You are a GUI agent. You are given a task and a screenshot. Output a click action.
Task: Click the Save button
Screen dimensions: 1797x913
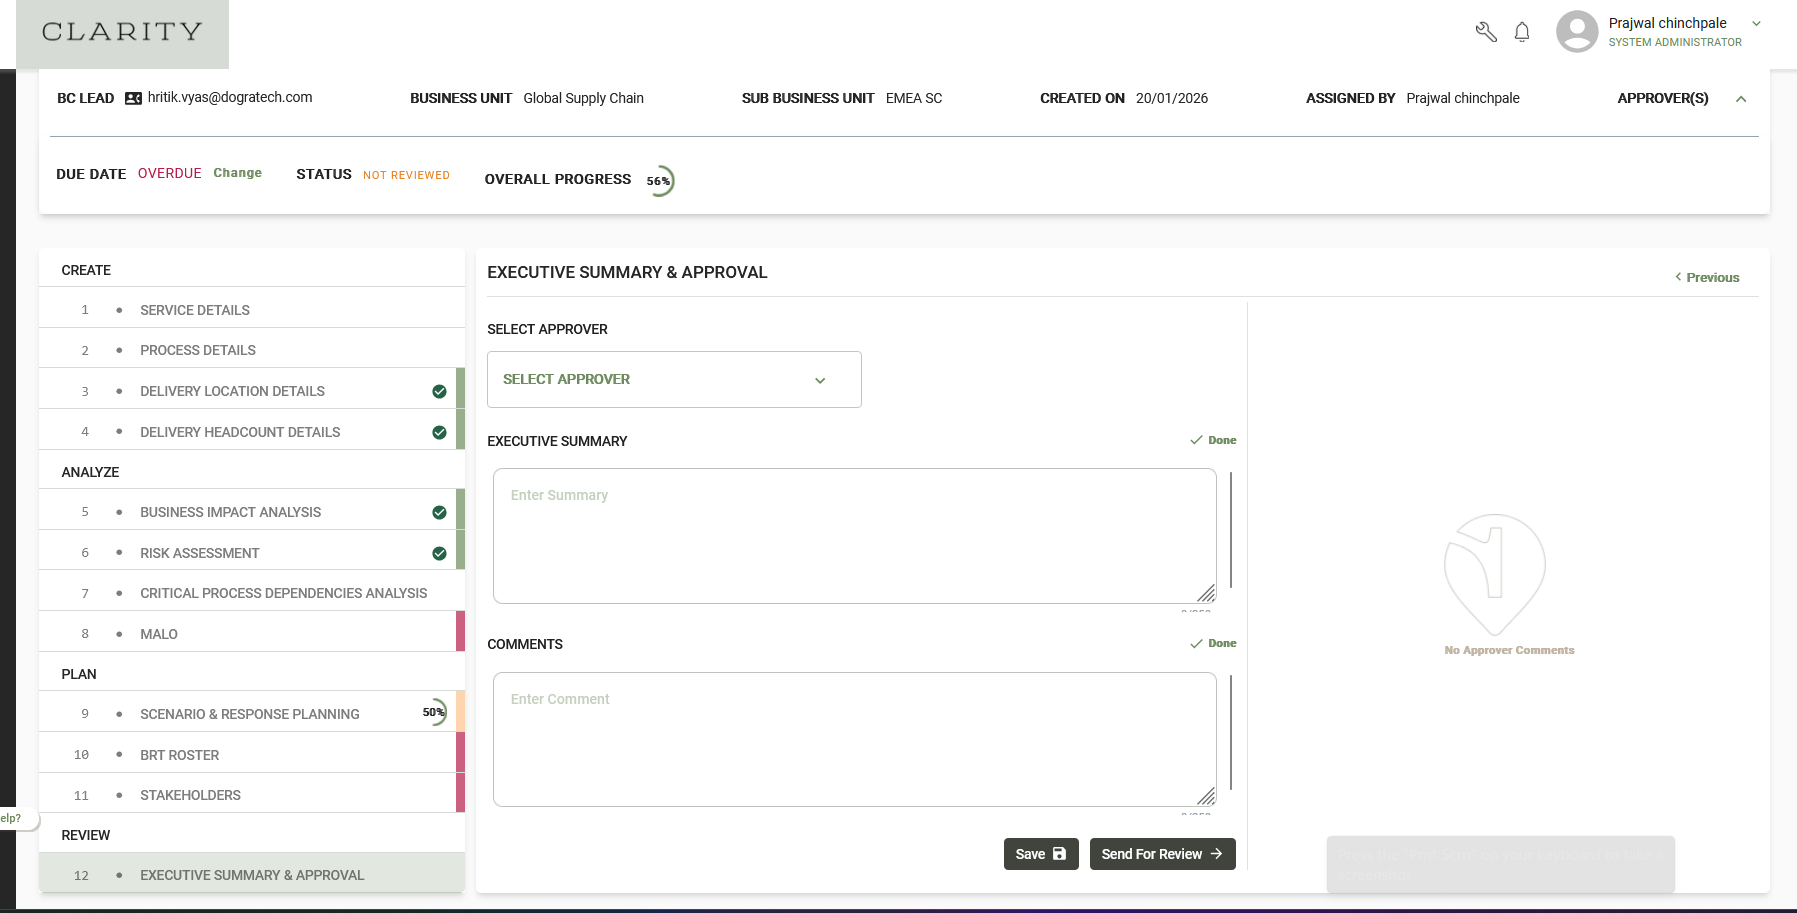click(1041, 854)
